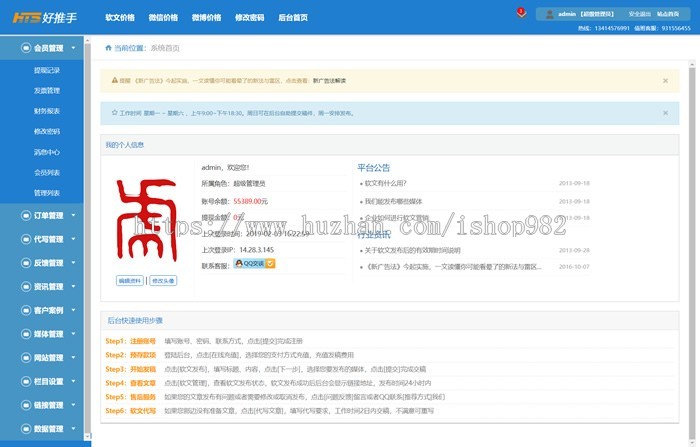Open 软文价格 in top navigation
700x447 pixels.
point(120,17)
